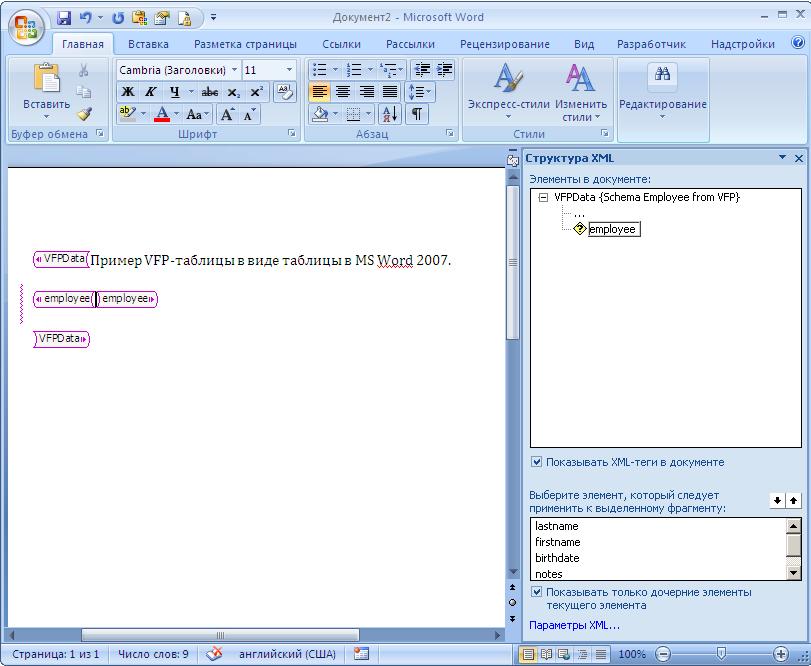Switch to Draft view
The width and height of the screenshot is (811, 666).
pos(600,654)
